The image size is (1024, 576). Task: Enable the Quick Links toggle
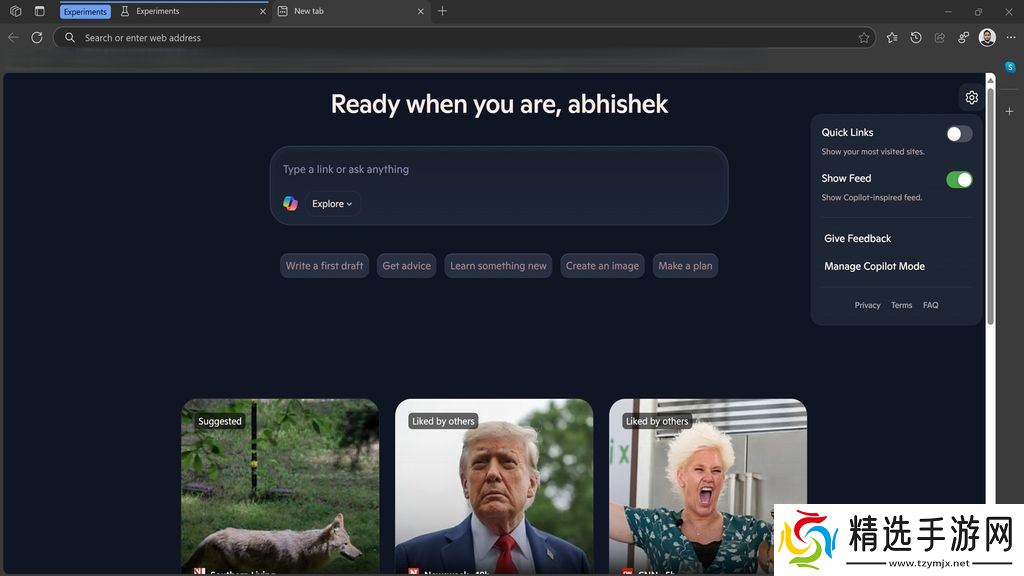(958, 134)
